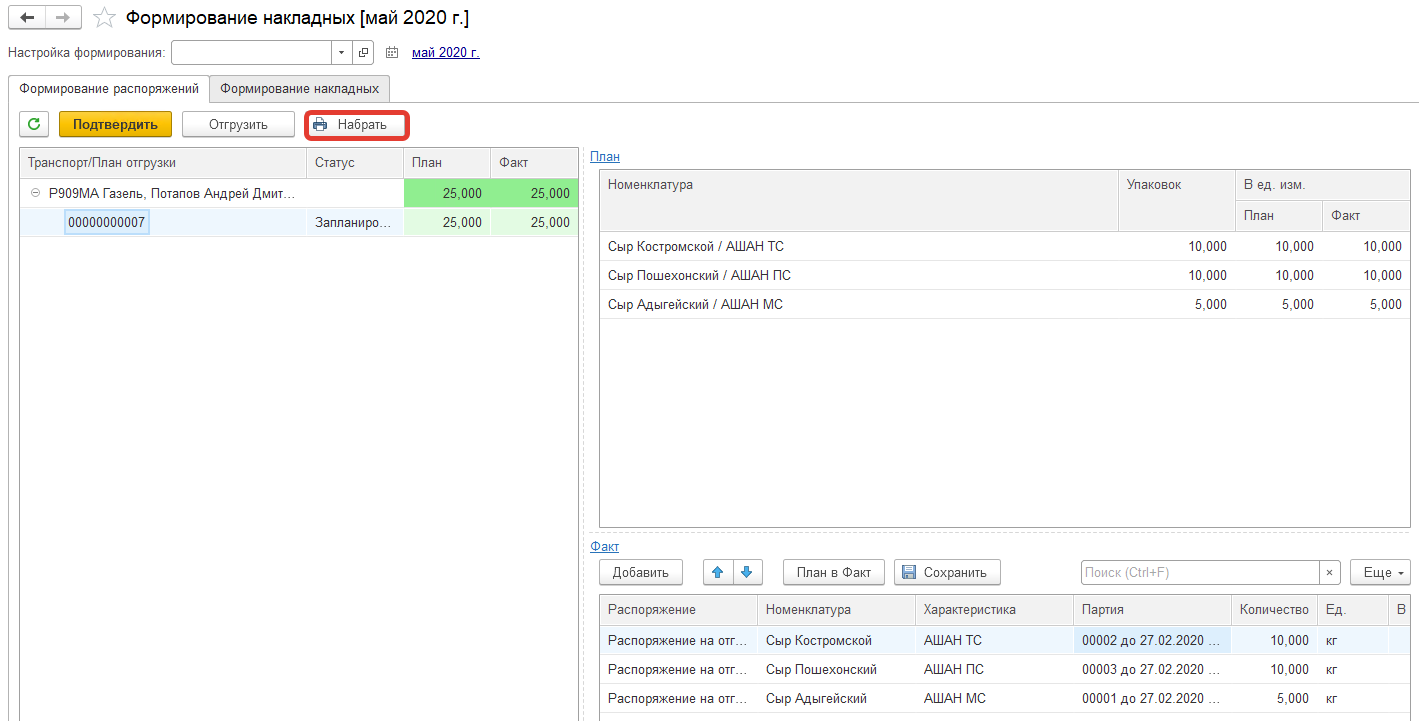The height and width of the screenshot is (721, 1419).
Task: Collapse the Р909МА Газель tree node
Action: [36, 194]
